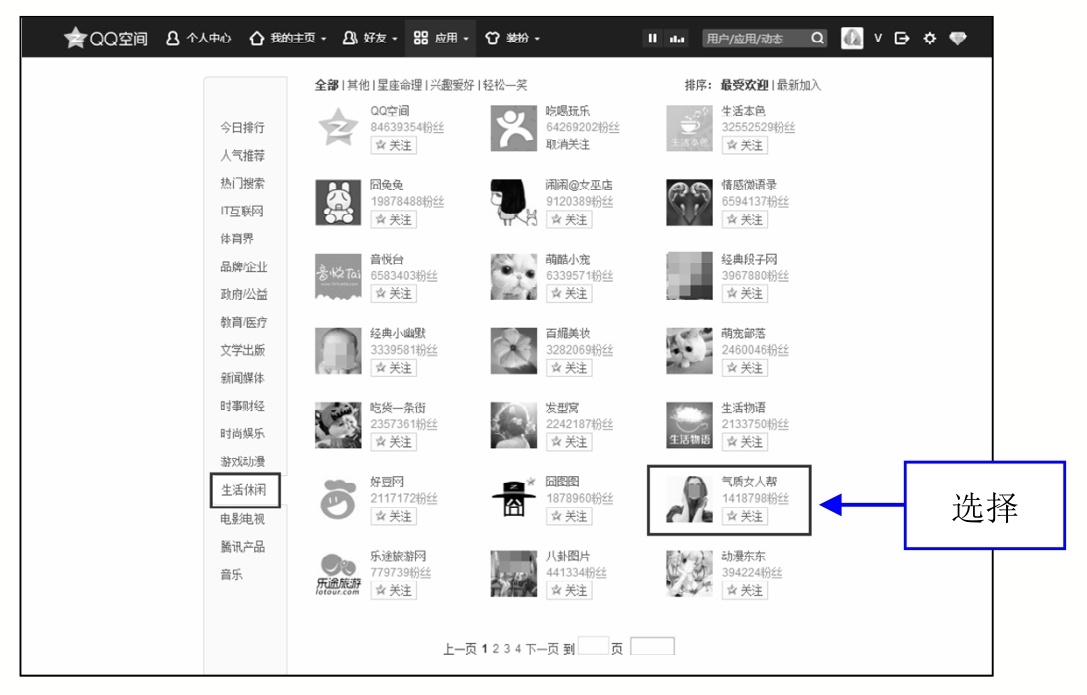The image size is (1087, 695).
Task: Open the settings gear icon
Action: click(930, 38)
